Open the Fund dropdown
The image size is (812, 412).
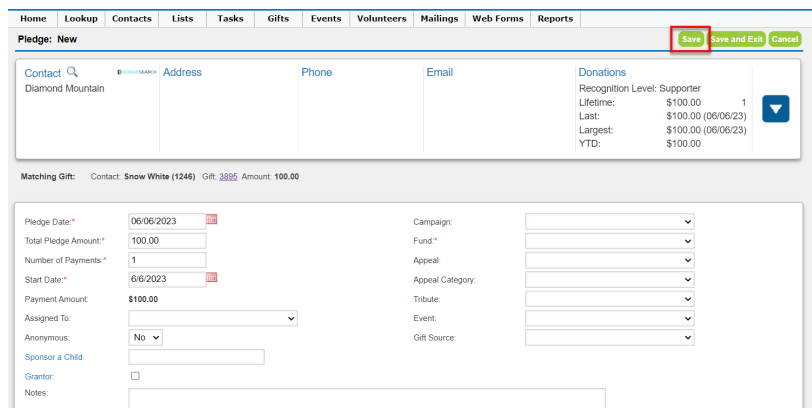pyautogui.click(x=610, y=241)
